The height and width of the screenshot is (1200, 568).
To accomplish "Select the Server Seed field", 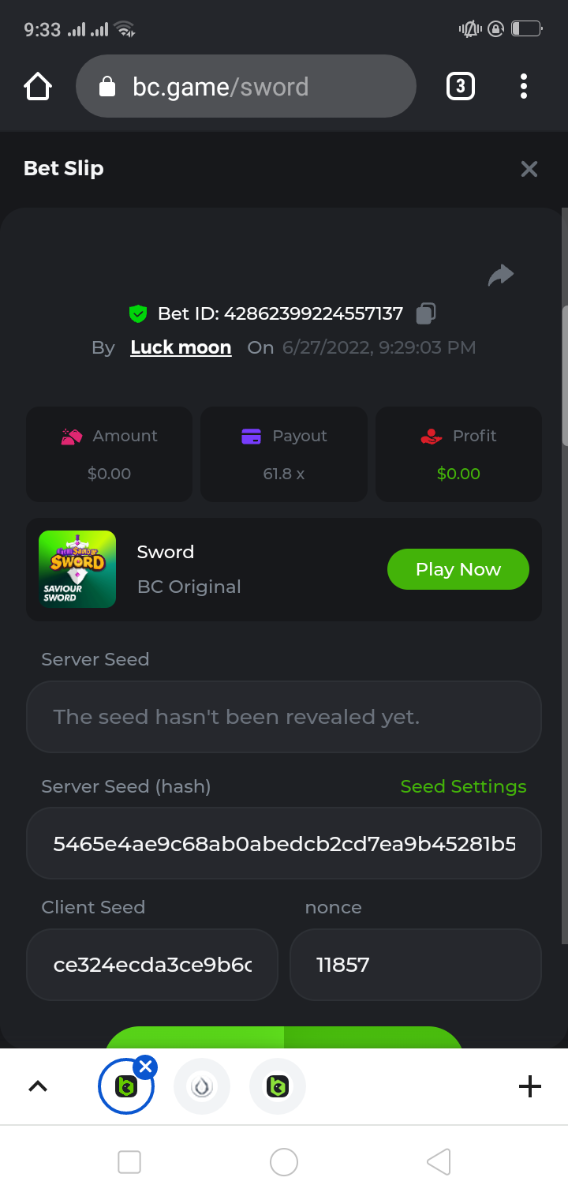I will 284,717.
